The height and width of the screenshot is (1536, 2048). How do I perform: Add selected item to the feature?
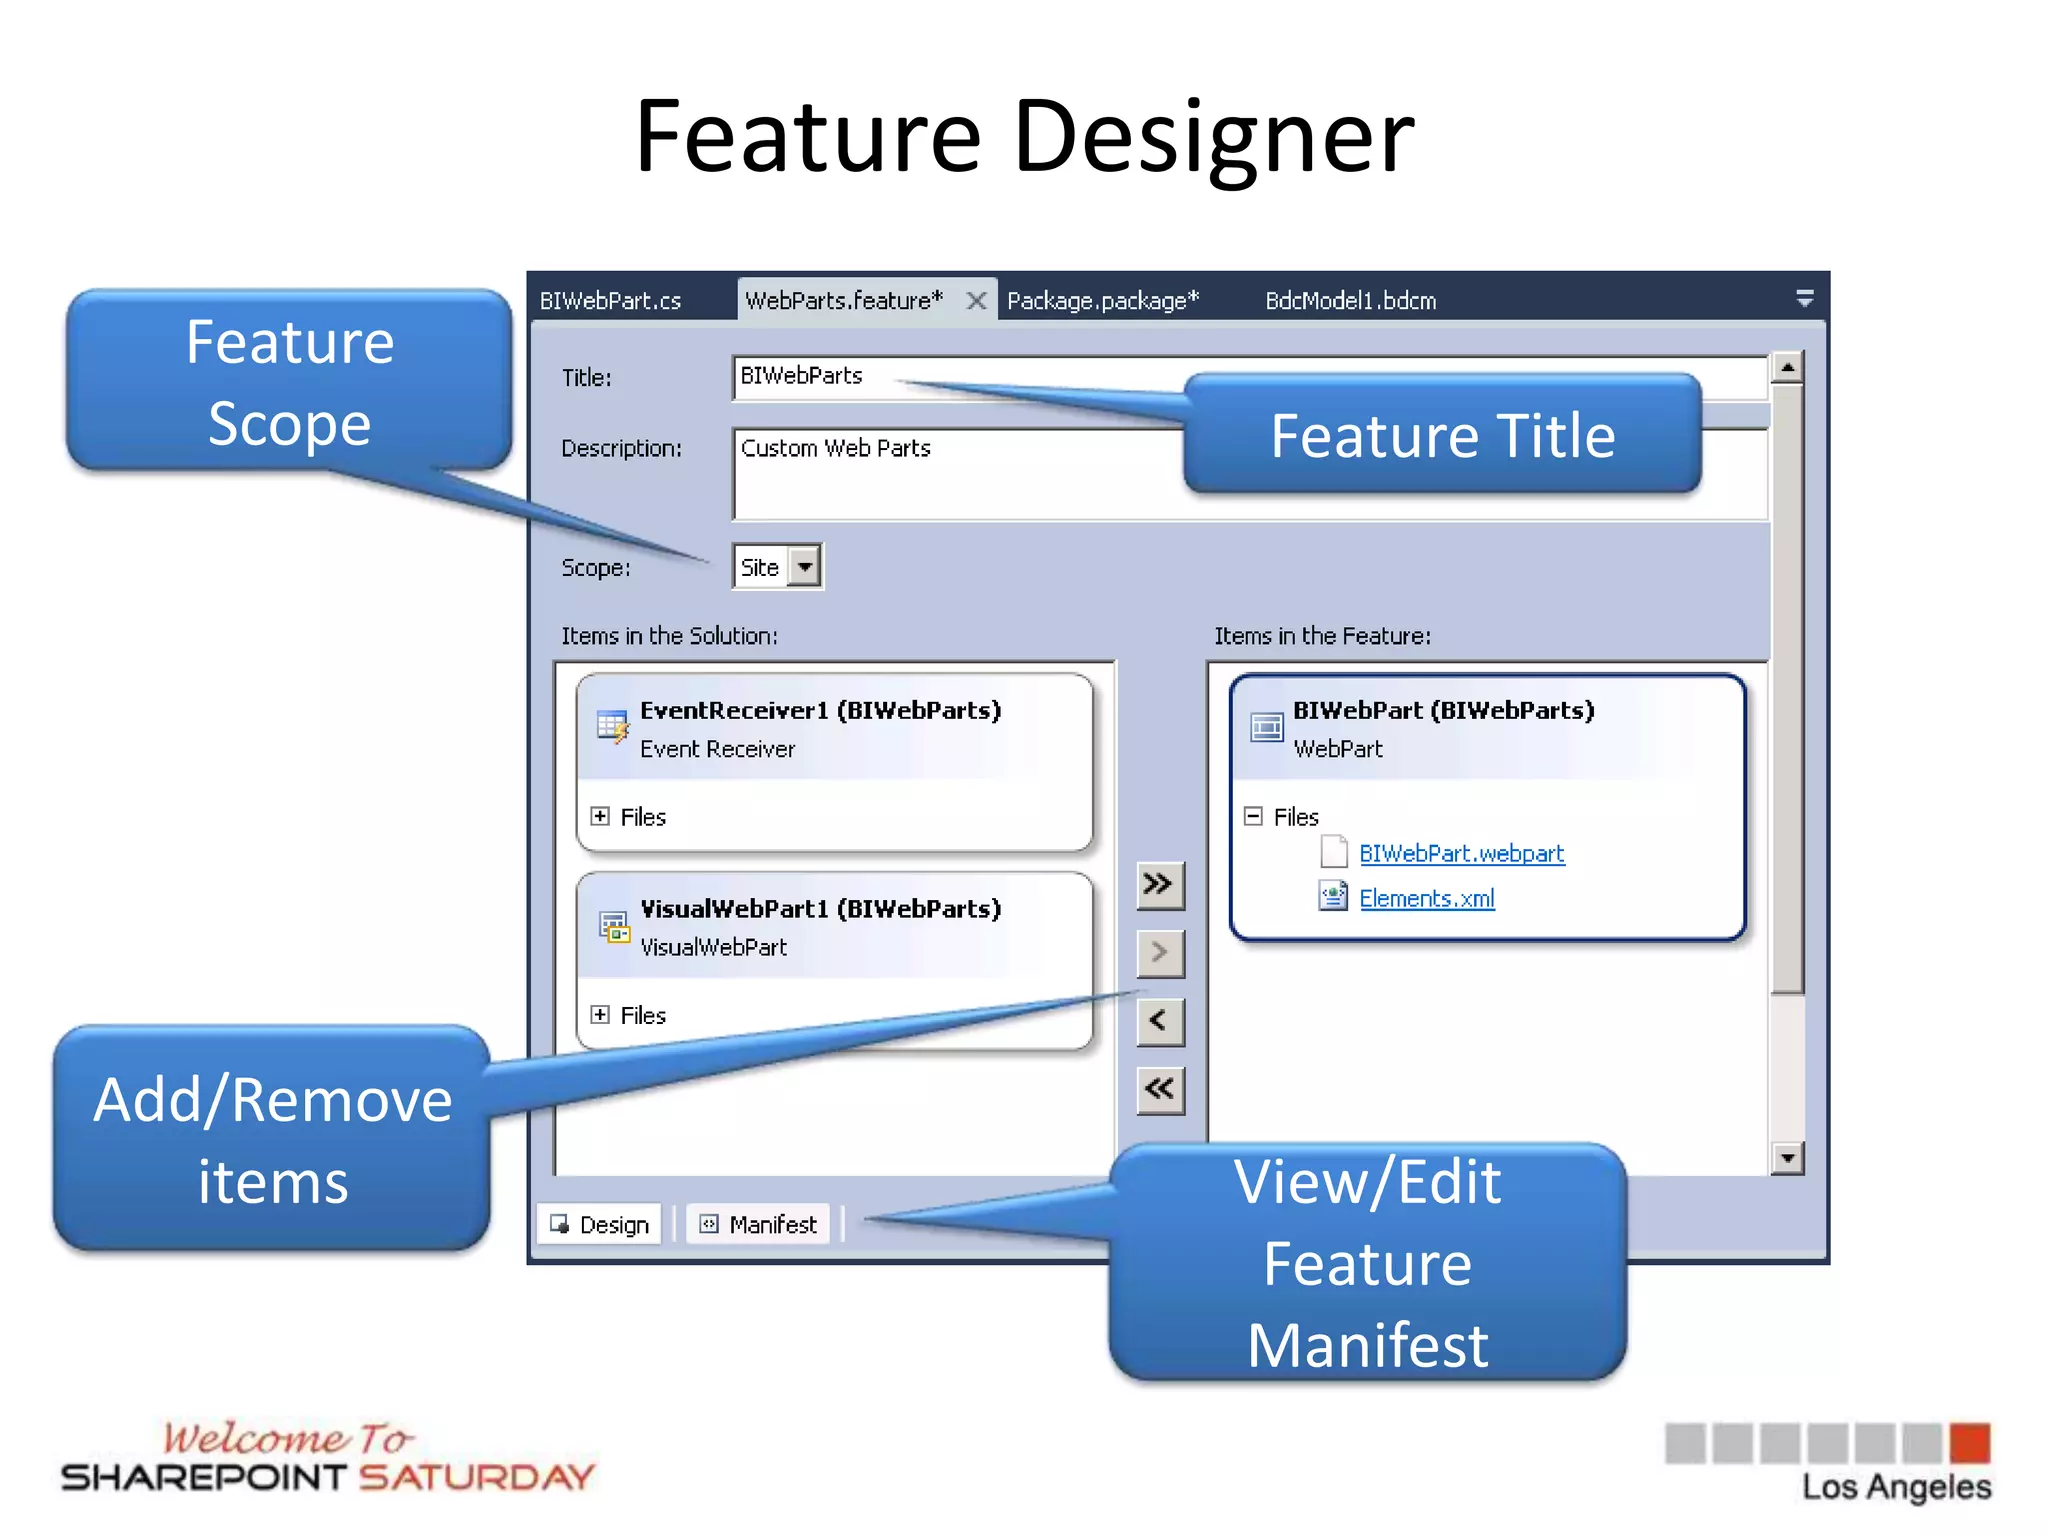1160,953
